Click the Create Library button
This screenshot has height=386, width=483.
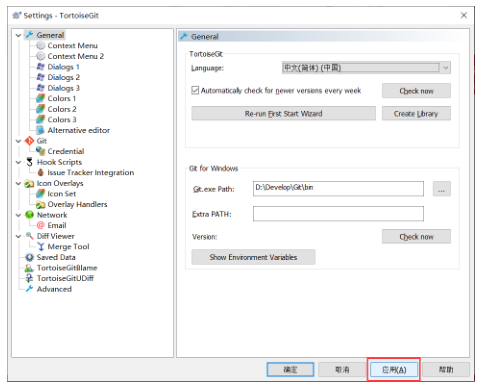(416, 114)
